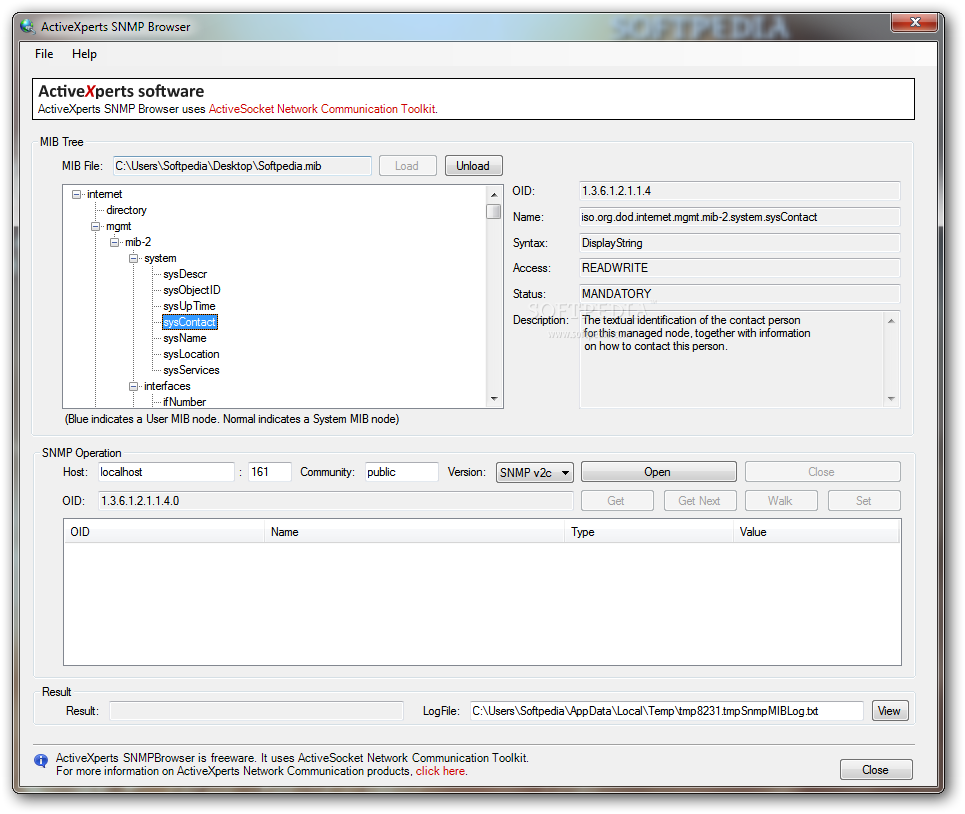Collapse the system tree node
Viewport: 965px width, 814px height.
coord(134,258)
